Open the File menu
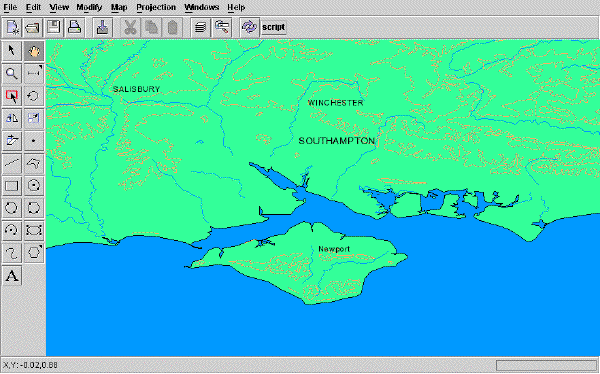This screenshot has width=600, height=374. pyautogui.click(x=10, y=7)
